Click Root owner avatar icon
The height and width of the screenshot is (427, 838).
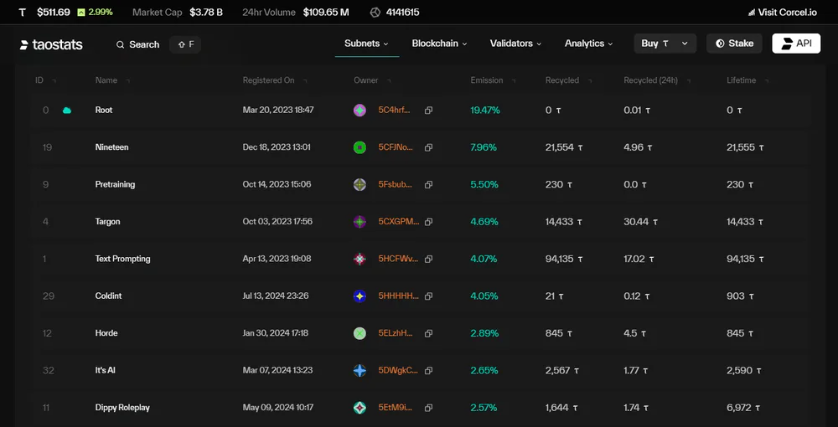click(360, 111)
